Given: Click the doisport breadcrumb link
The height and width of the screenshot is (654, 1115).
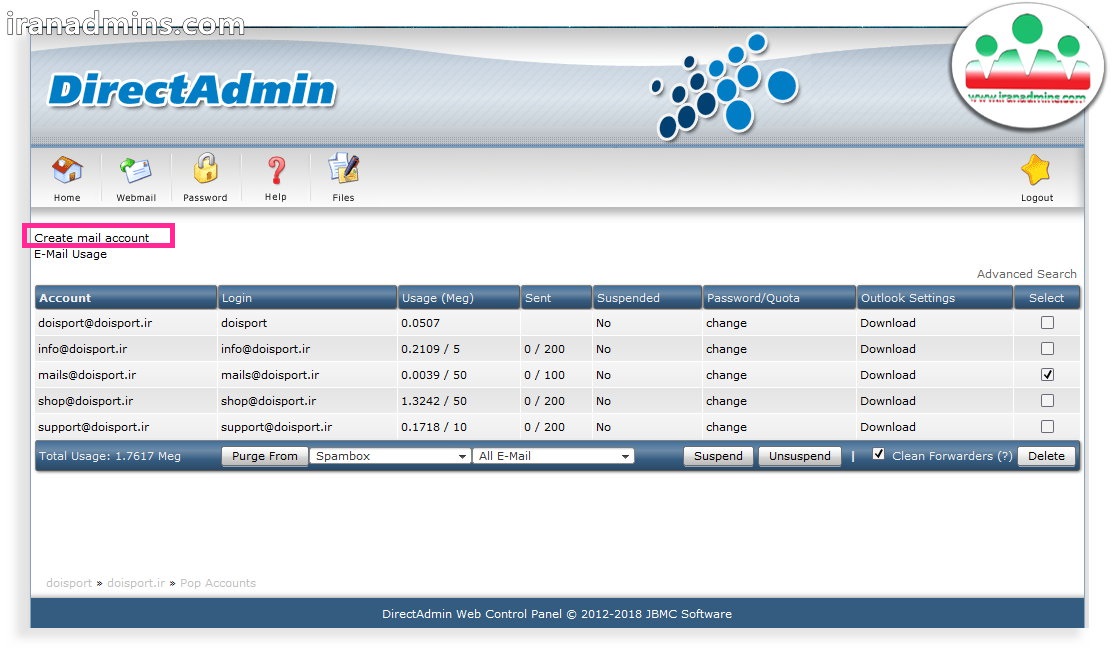Looking at the screenshot, I should click(x=69, y=583).
